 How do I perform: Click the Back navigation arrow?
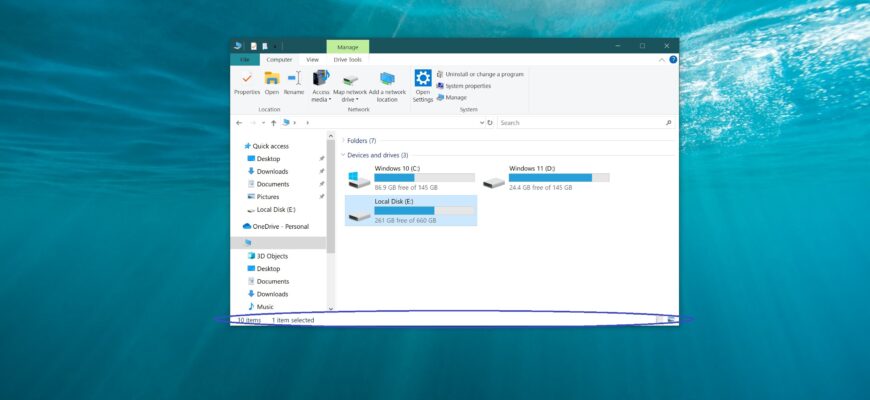pyautogui.click(x=239, y=123)
